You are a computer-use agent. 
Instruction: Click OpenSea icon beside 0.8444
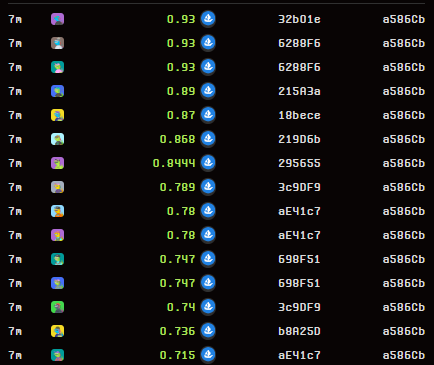pyautogui.click(x=208, y=163)
